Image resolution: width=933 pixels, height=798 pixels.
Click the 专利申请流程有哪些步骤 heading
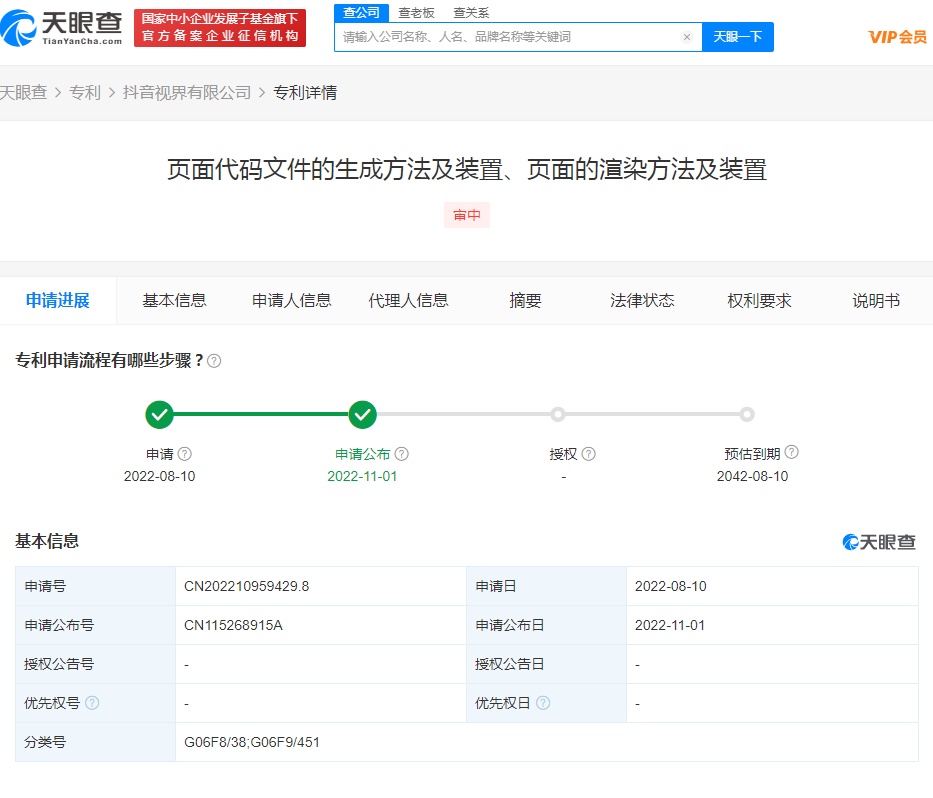109,361
